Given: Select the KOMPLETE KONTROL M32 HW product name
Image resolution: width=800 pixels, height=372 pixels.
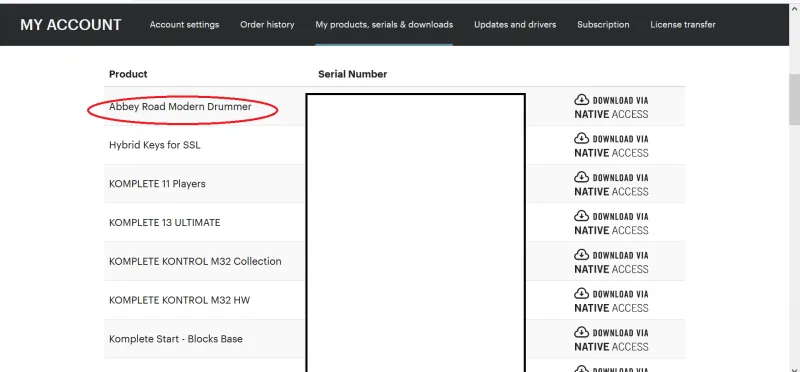Looking at the screenshot, I should [180, 300].
